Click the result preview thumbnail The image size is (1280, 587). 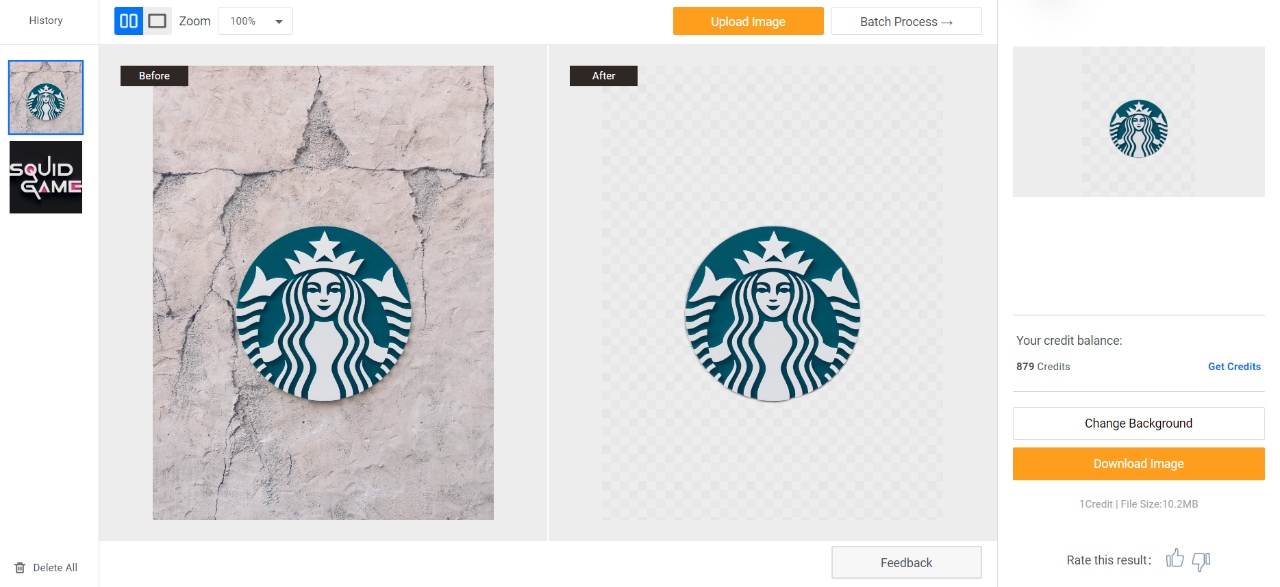pyautogui.click(x=1138, y=122)
